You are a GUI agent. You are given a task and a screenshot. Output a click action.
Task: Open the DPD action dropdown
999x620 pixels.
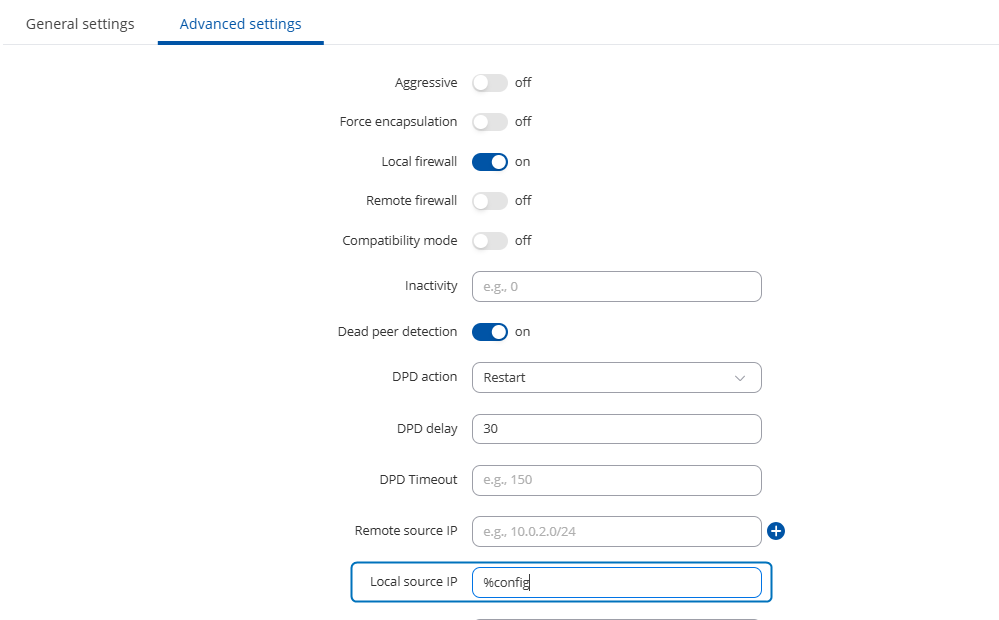616,378
